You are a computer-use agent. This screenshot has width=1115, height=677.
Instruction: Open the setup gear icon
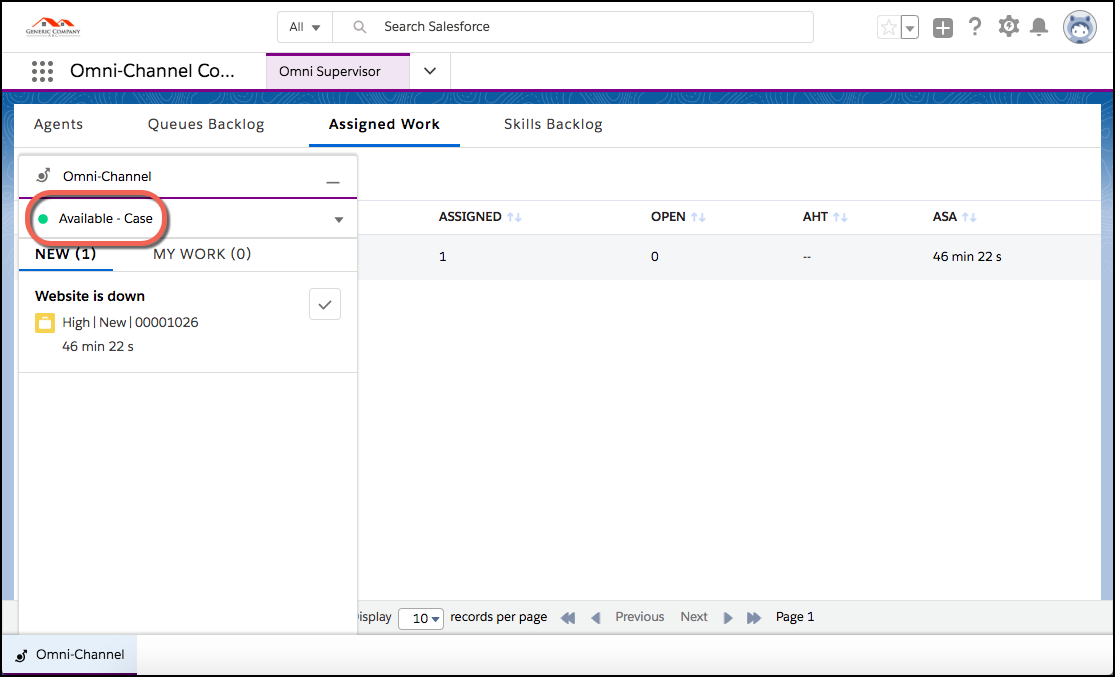(1008, 27)
